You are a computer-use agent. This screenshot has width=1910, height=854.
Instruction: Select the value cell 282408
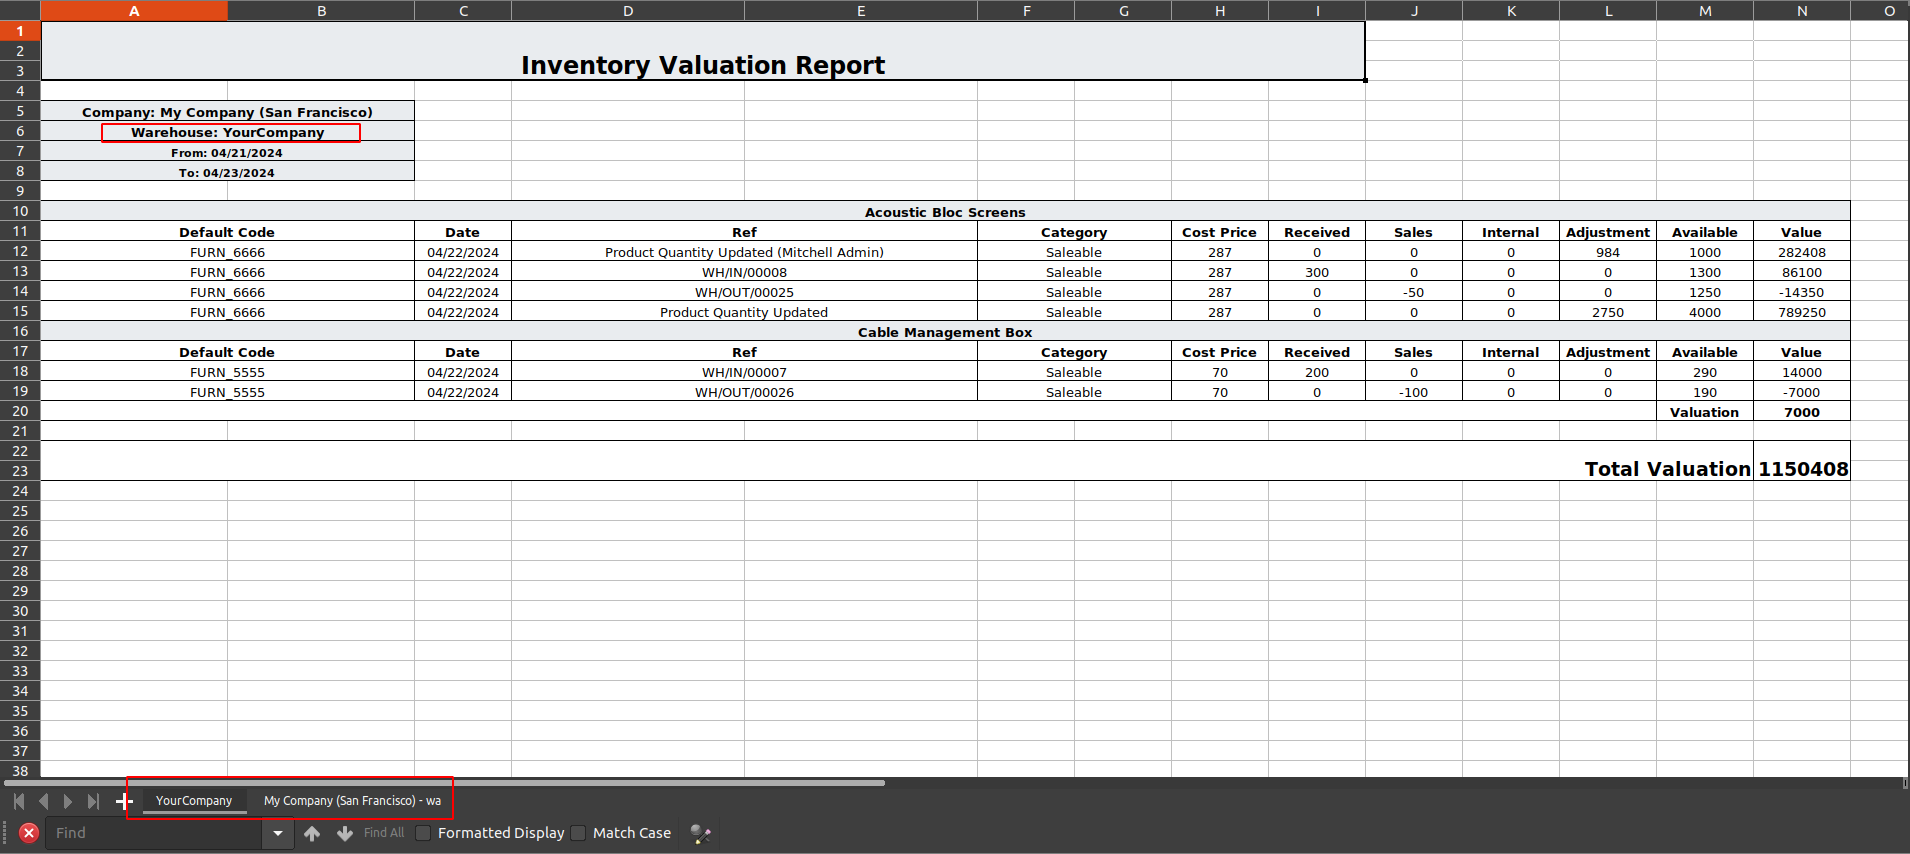[1802, 252]
